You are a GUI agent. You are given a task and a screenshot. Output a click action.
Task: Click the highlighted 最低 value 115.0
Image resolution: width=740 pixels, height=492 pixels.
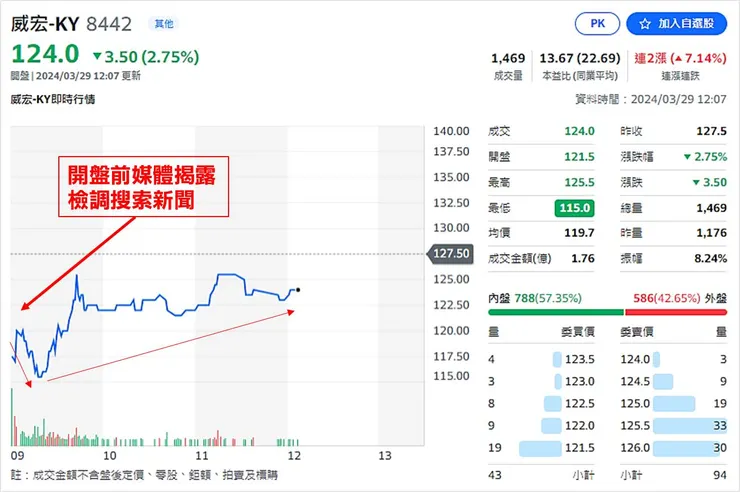click(574, 208)
